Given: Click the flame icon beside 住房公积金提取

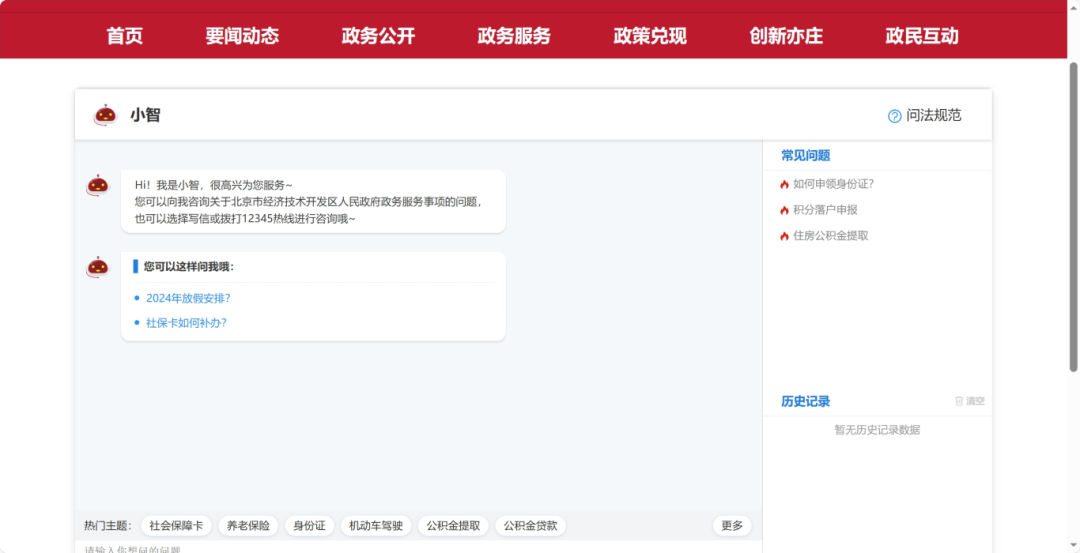Looking at the screenshot, I should pos(784,236).
